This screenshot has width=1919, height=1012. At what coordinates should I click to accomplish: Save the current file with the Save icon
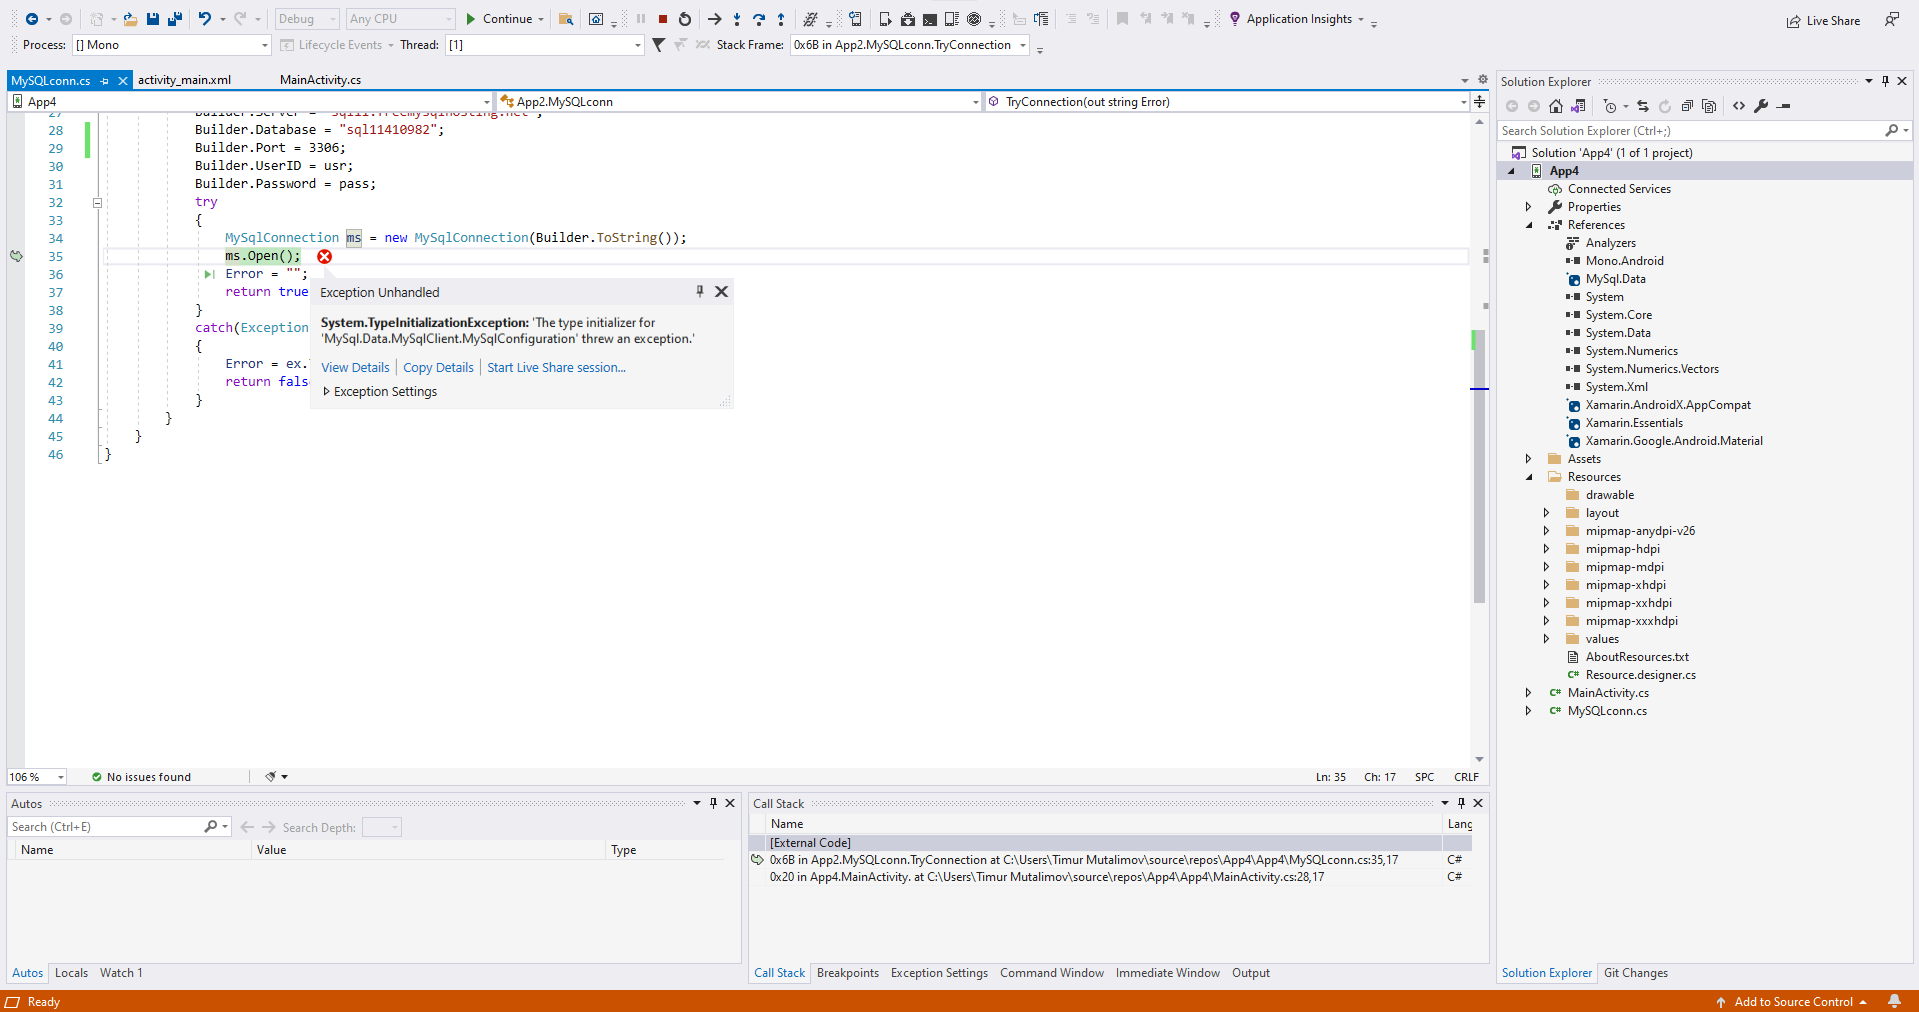point(153,19)
